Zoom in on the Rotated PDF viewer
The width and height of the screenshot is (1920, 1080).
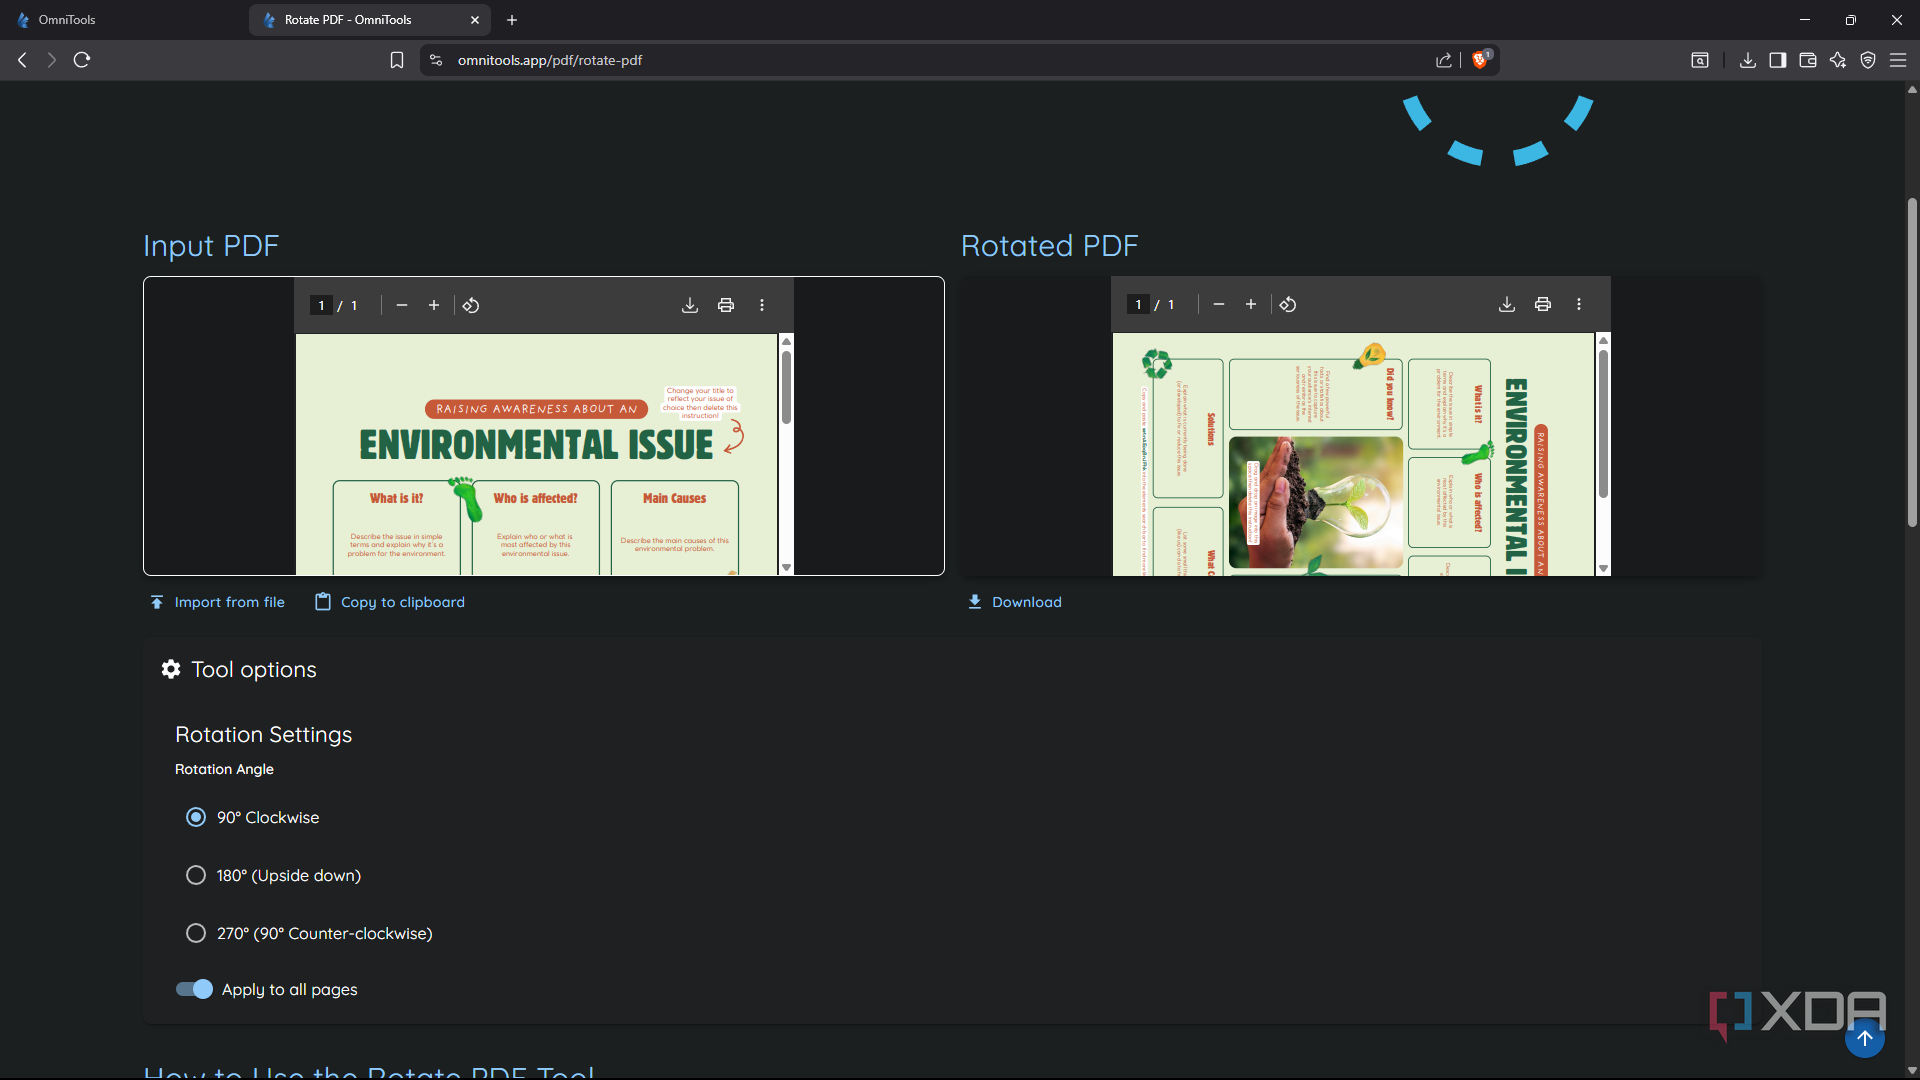pos(1251,304)
